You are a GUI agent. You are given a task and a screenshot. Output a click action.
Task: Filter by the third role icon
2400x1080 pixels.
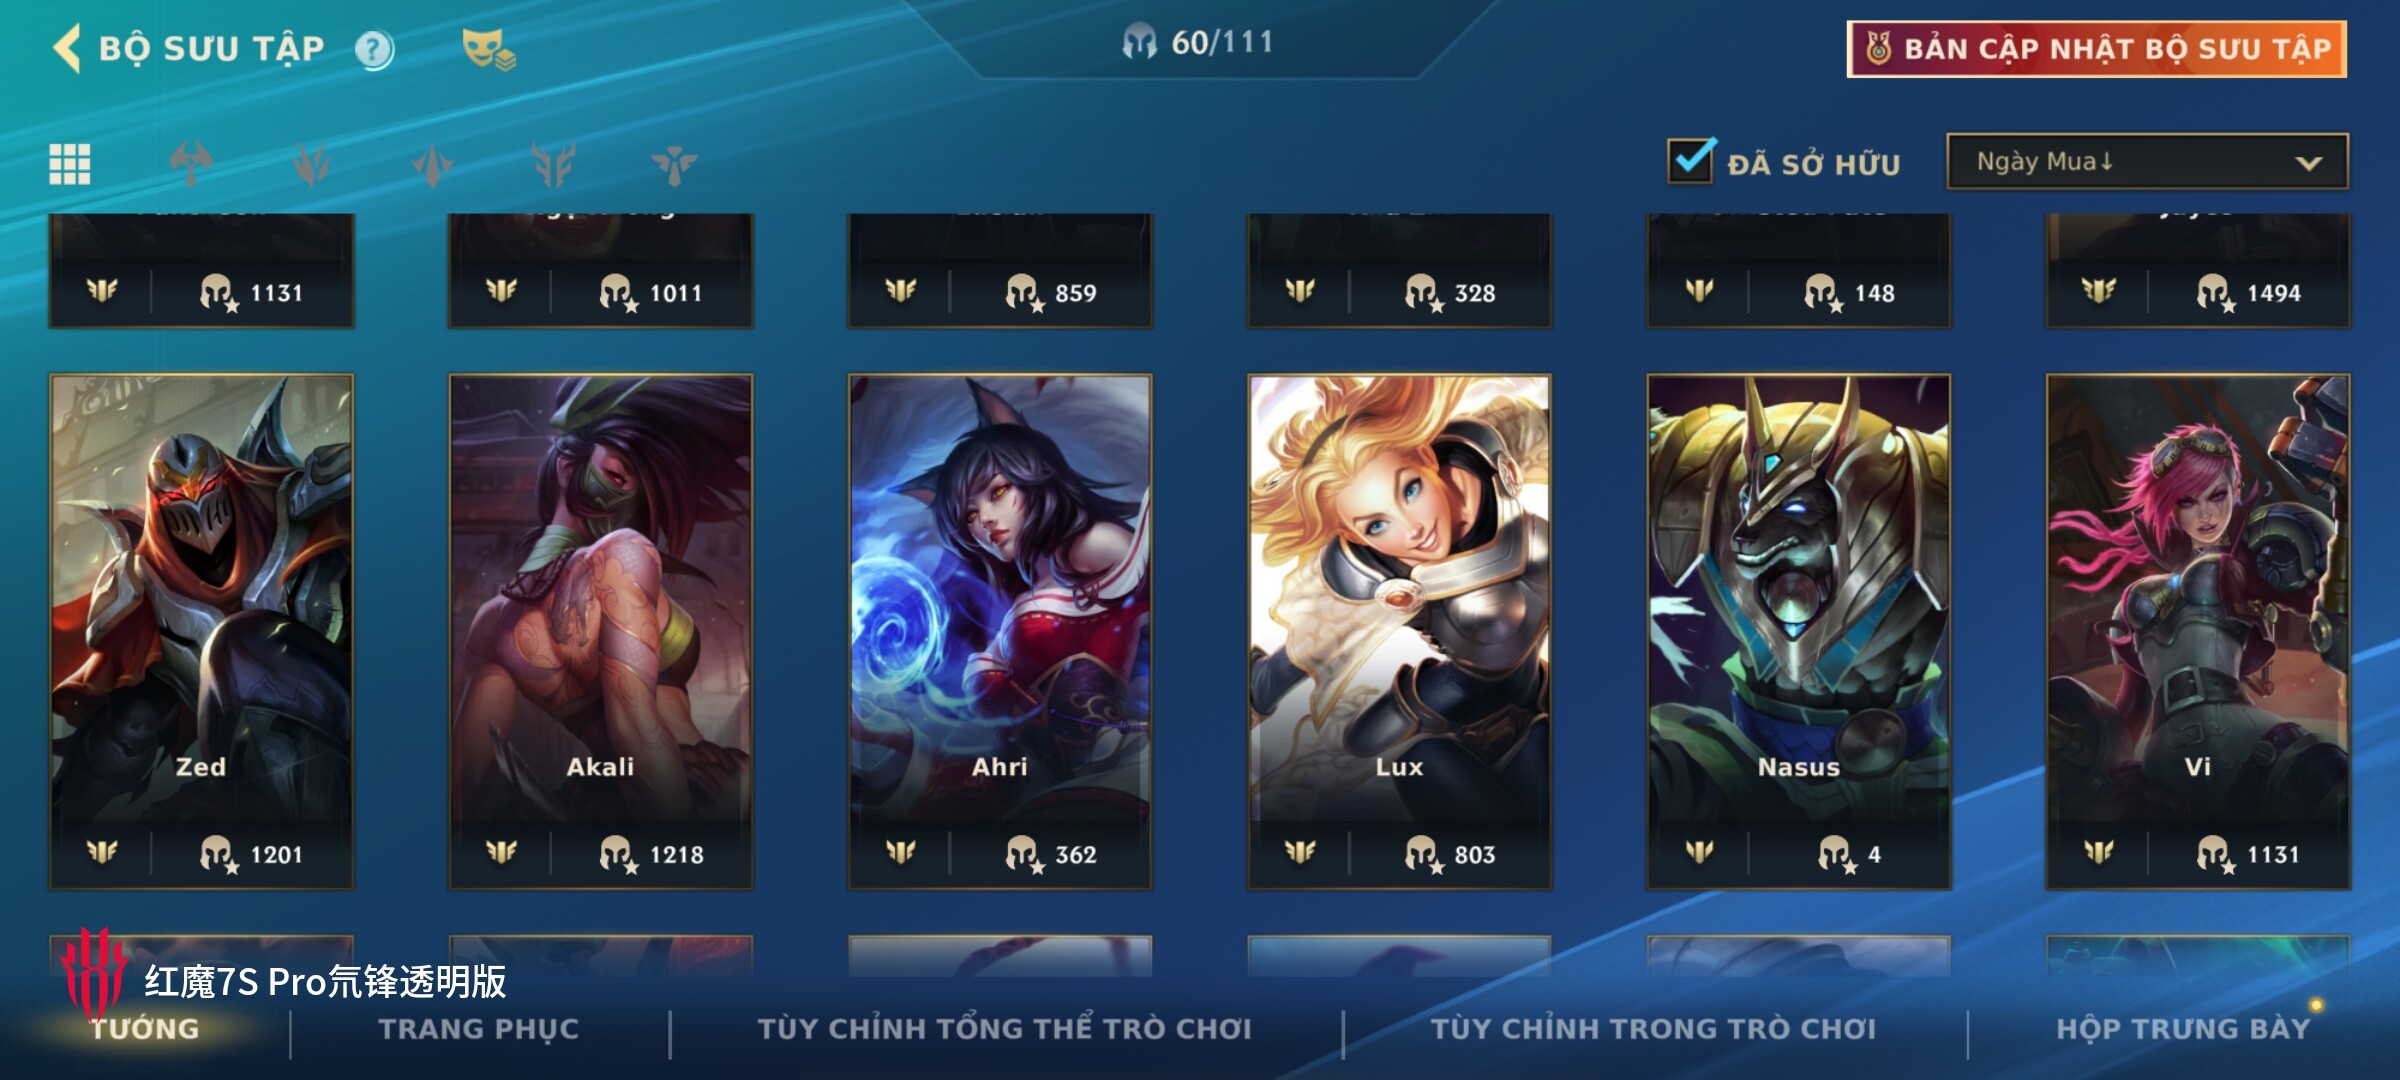pyautogui.click(x=433, y=164)
